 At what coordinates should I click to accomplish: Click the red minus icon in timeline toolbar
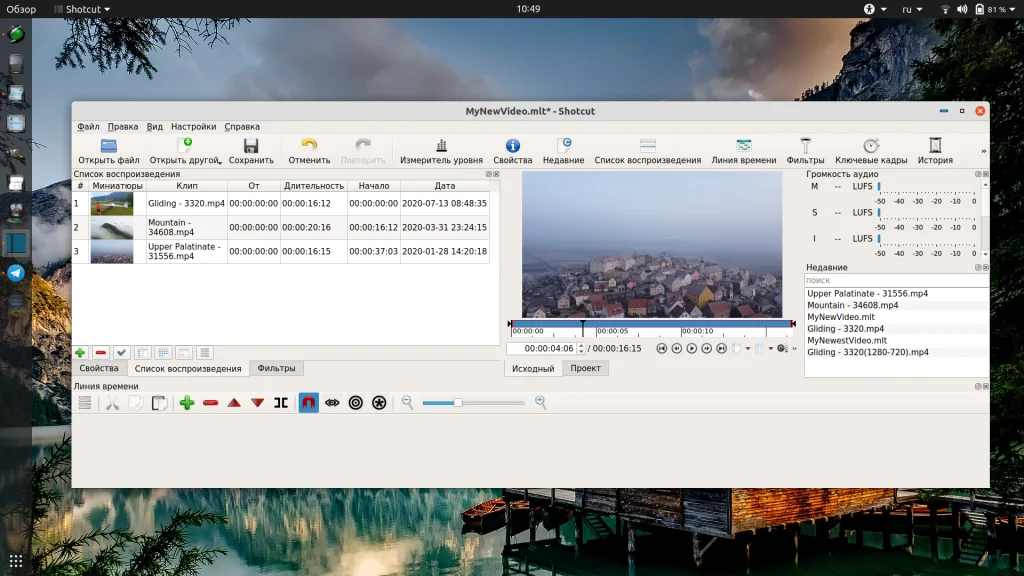point(210,403)
